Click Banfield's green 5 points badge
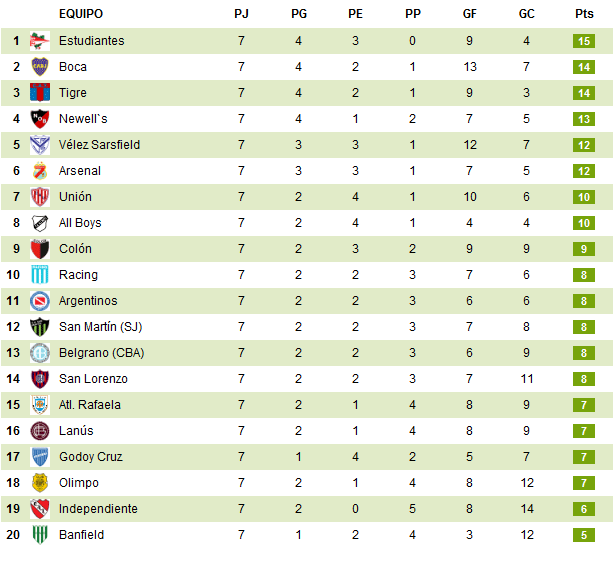Image resolution: width=613 pixels, height=562 pixels. [584, 535]
